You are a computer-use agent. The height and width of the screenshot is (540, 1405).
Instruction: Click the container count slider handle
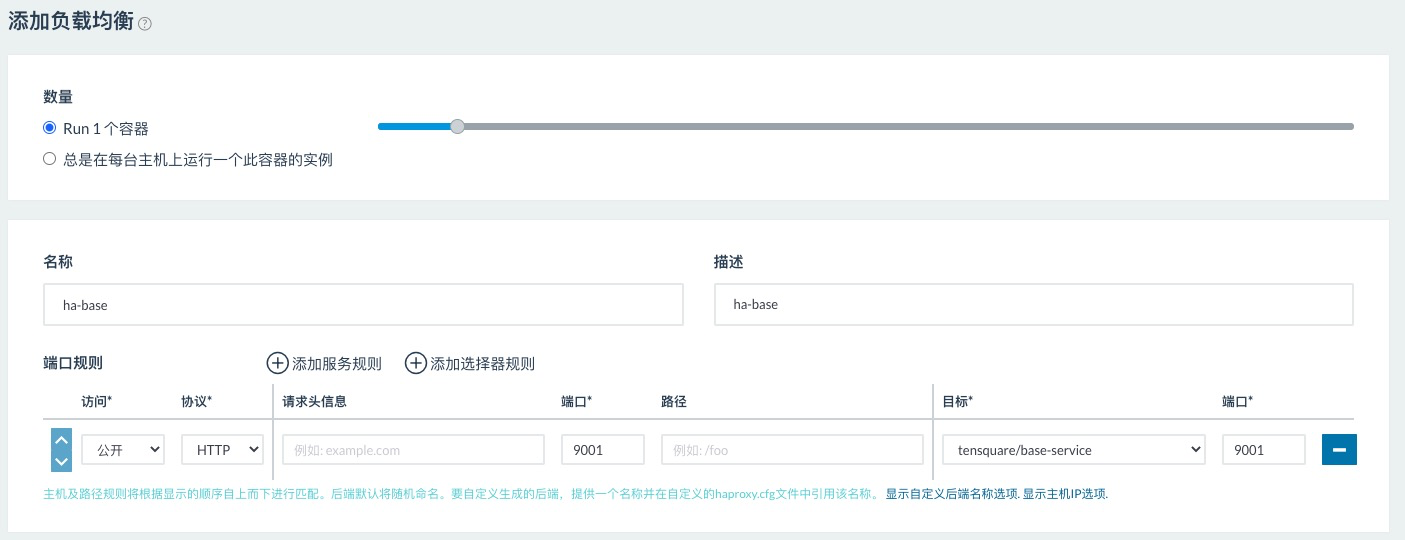[457, 127]
